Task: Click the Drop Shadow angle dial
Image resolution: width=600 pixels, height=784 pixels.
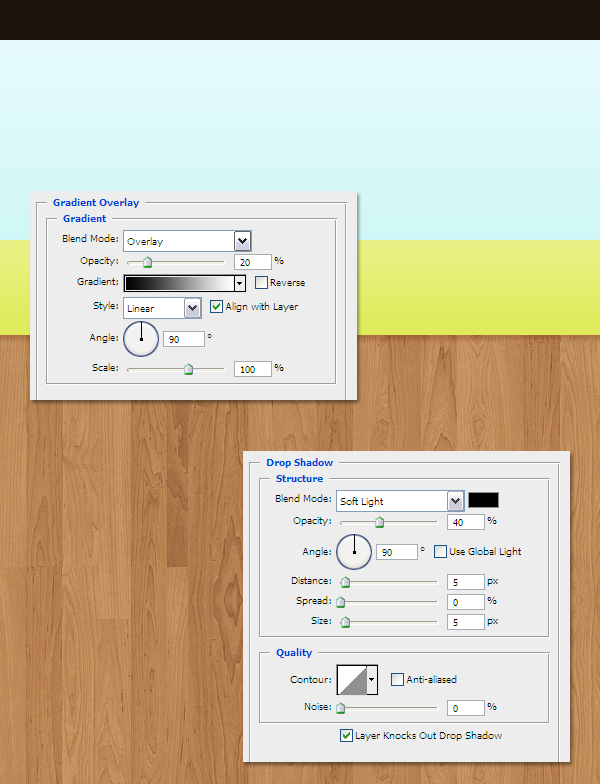Action: [354, 552]
